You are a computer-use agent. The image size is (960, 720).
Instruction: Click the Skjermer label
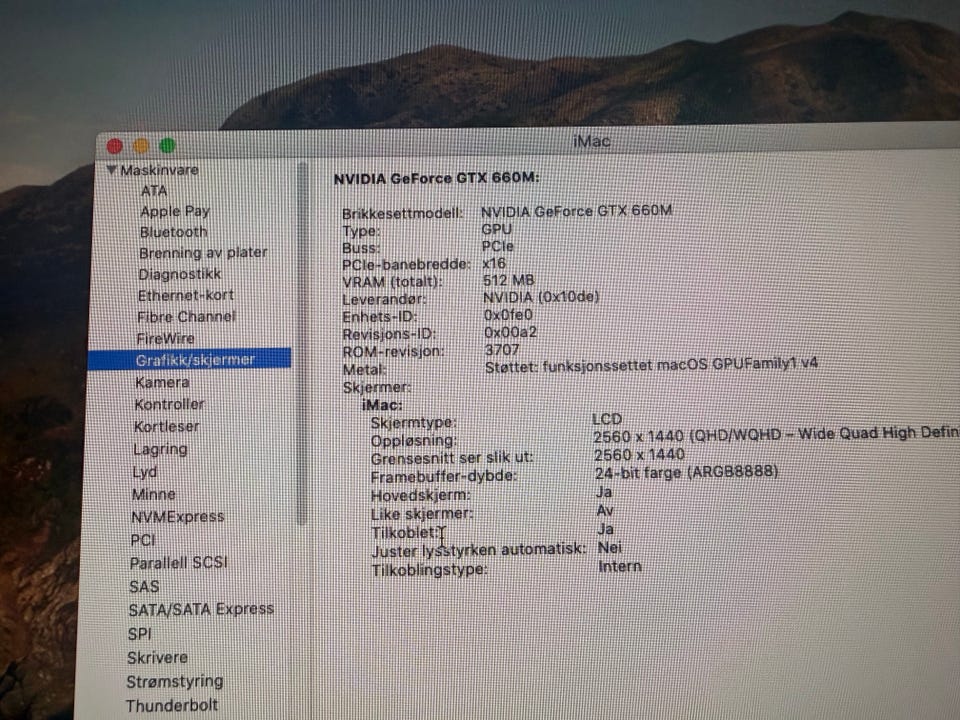pyautogui.click(x=377, y=388)
